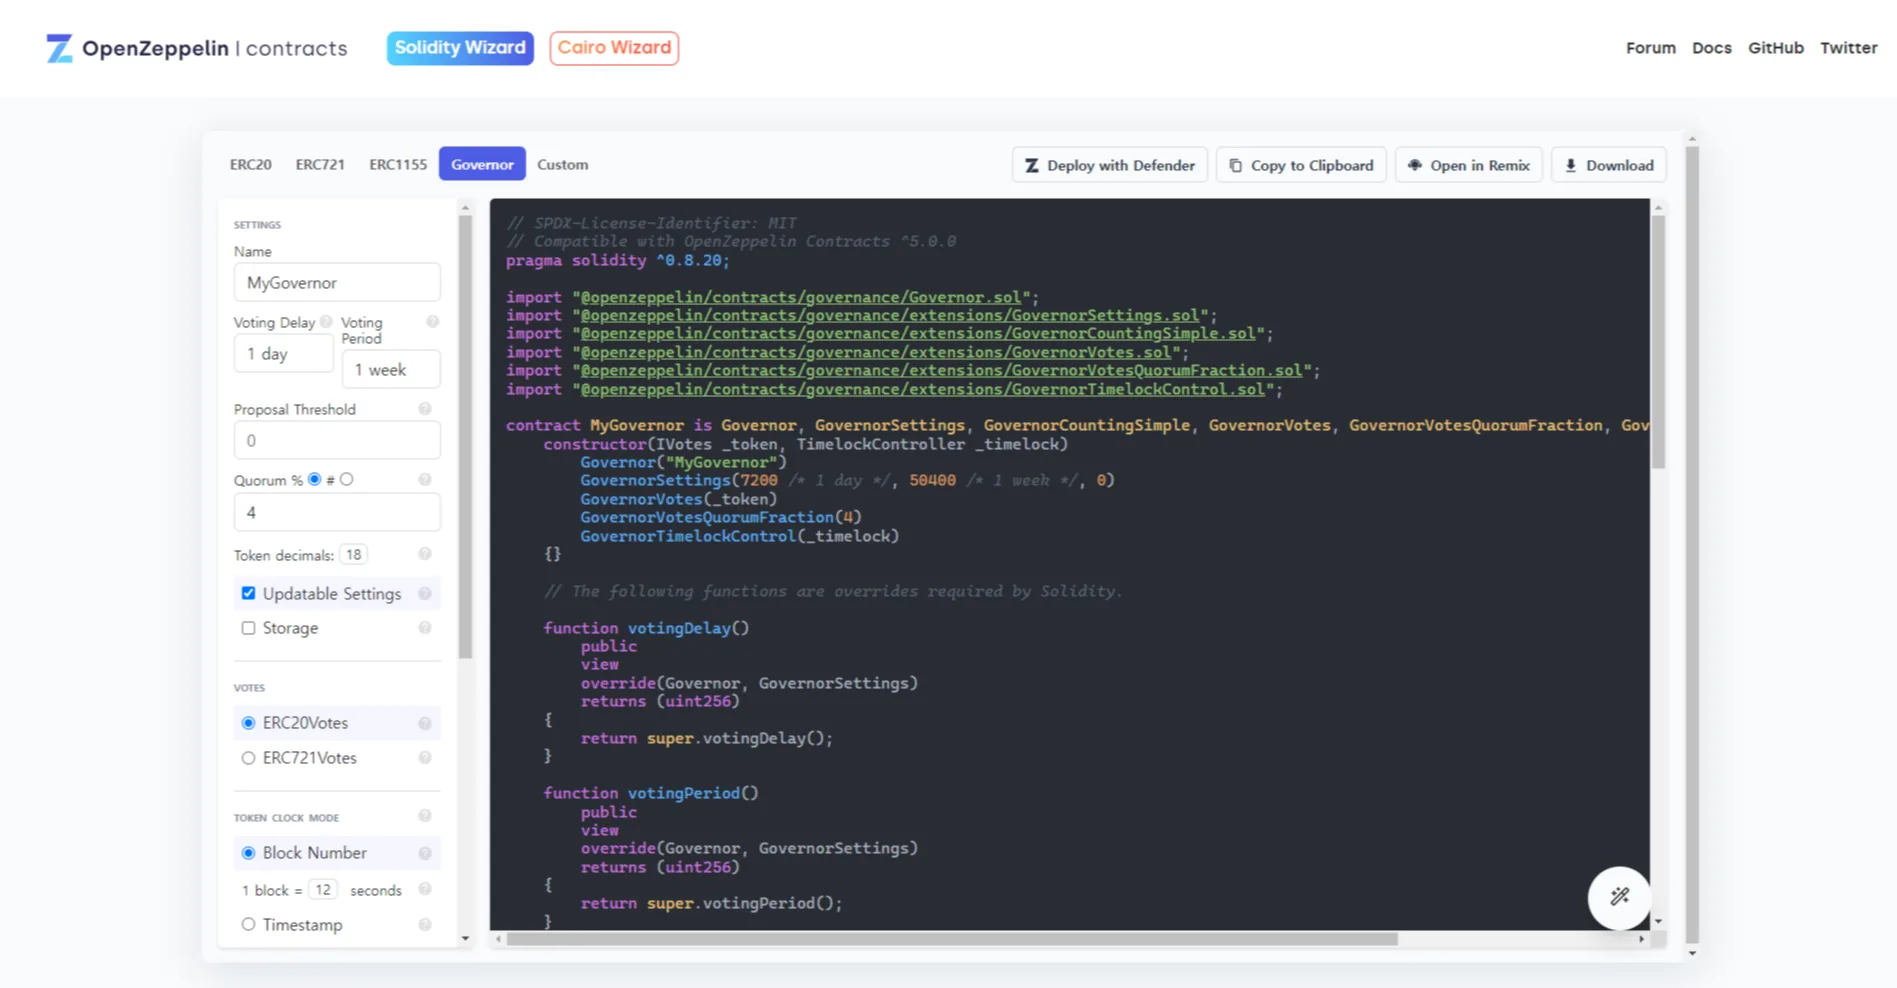Click help icon next to Voting Period
Screen dimensions: 1897x988
tap(433, 322)
